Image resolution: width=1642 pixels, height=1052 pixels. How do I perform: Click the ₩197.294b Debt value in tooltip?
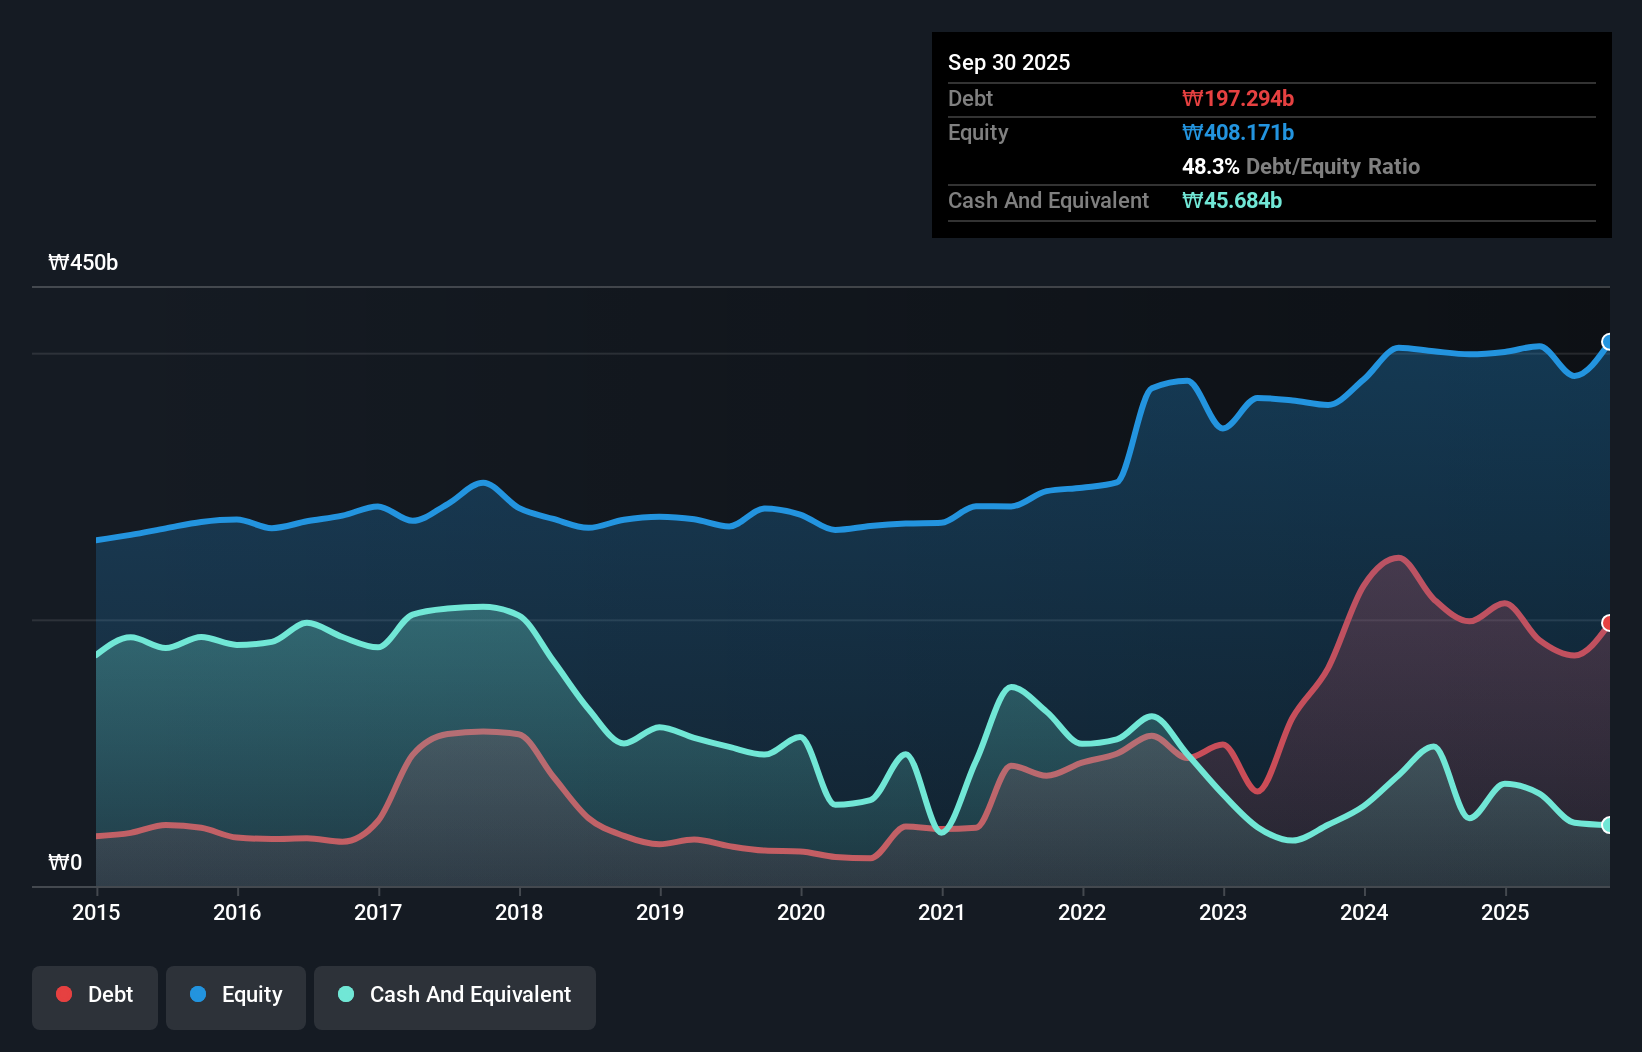click(1238, 98)
